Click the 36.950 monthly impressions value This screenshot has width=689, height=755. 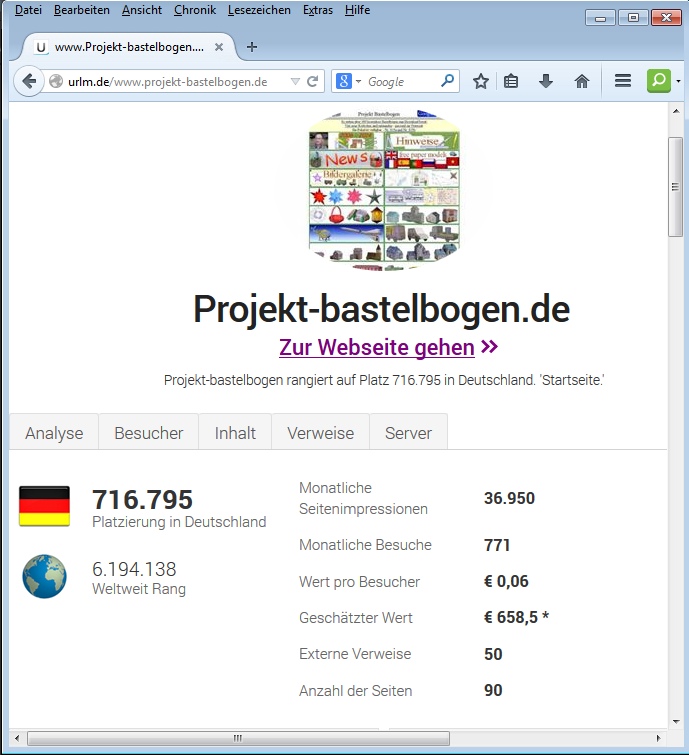[509, 498]
